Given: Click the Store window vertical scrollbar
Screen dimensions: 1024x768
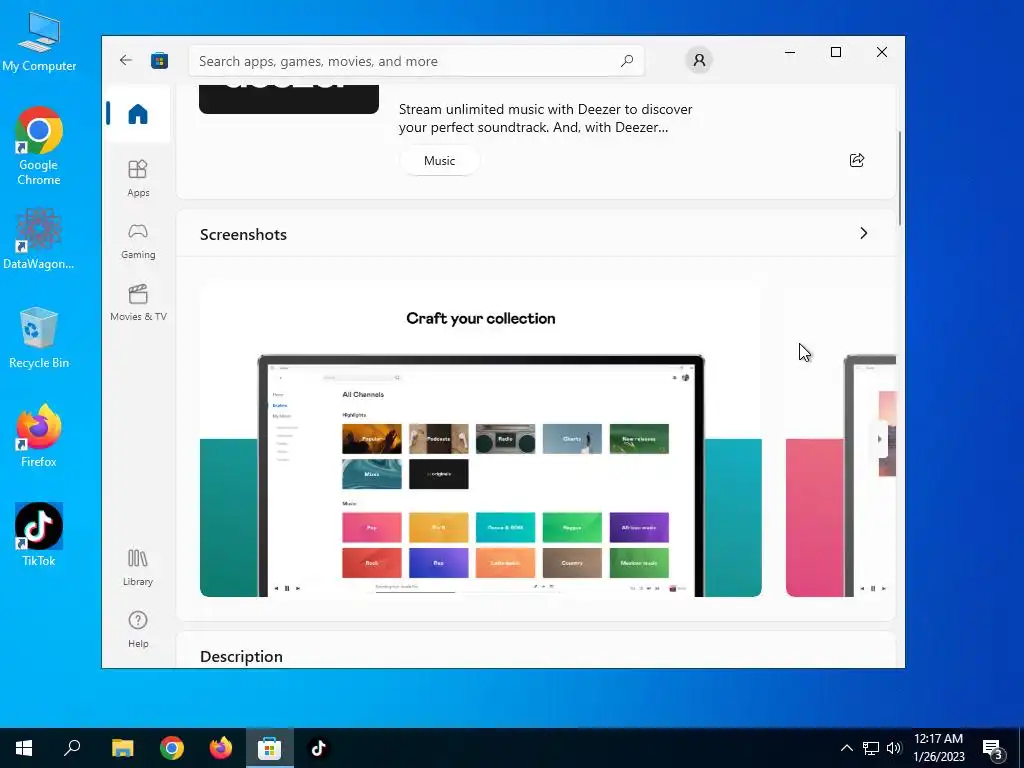Looking at the screenshot, I should 900,178.
